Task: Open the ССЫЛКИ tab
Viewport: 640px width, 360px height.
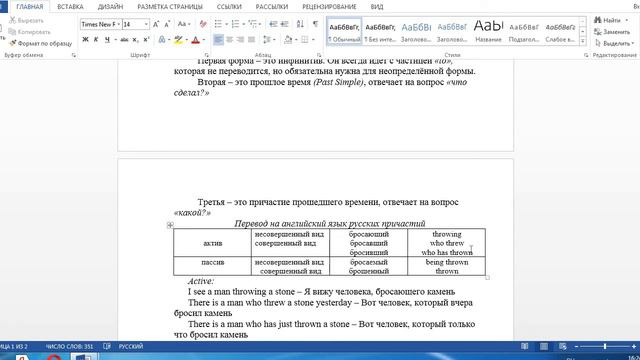Action: coord(229,7)
